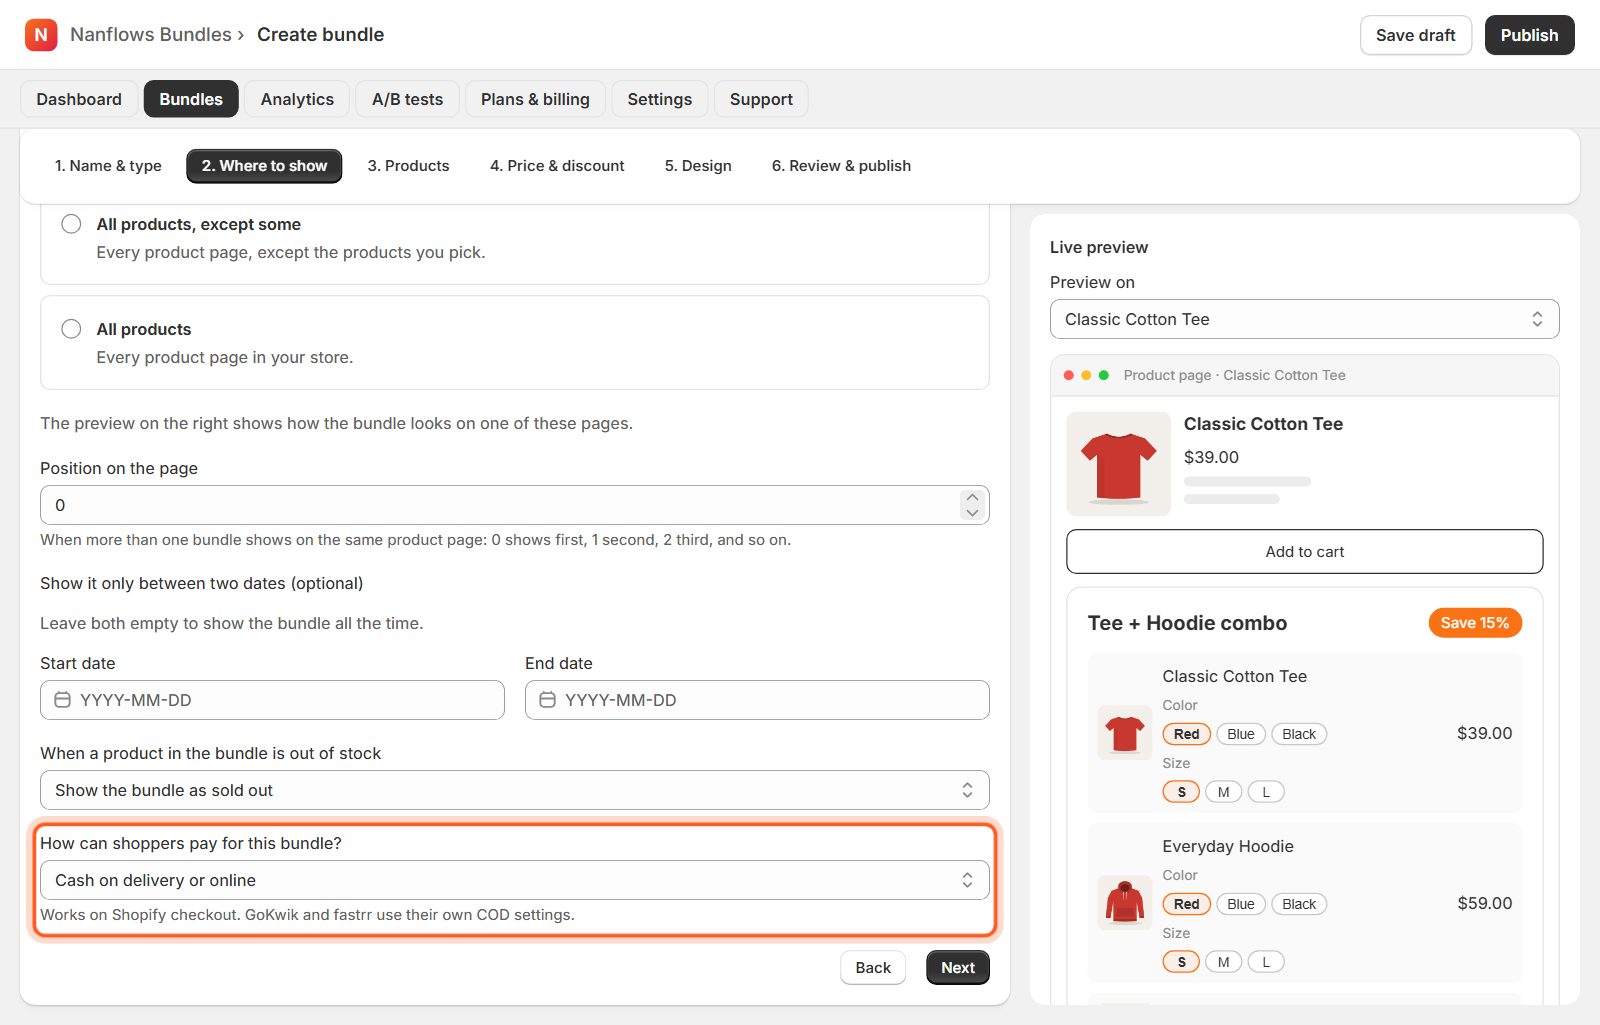1600x1025 pixels.
Task: Click the red tee image in the product header
Action: 1119,464
